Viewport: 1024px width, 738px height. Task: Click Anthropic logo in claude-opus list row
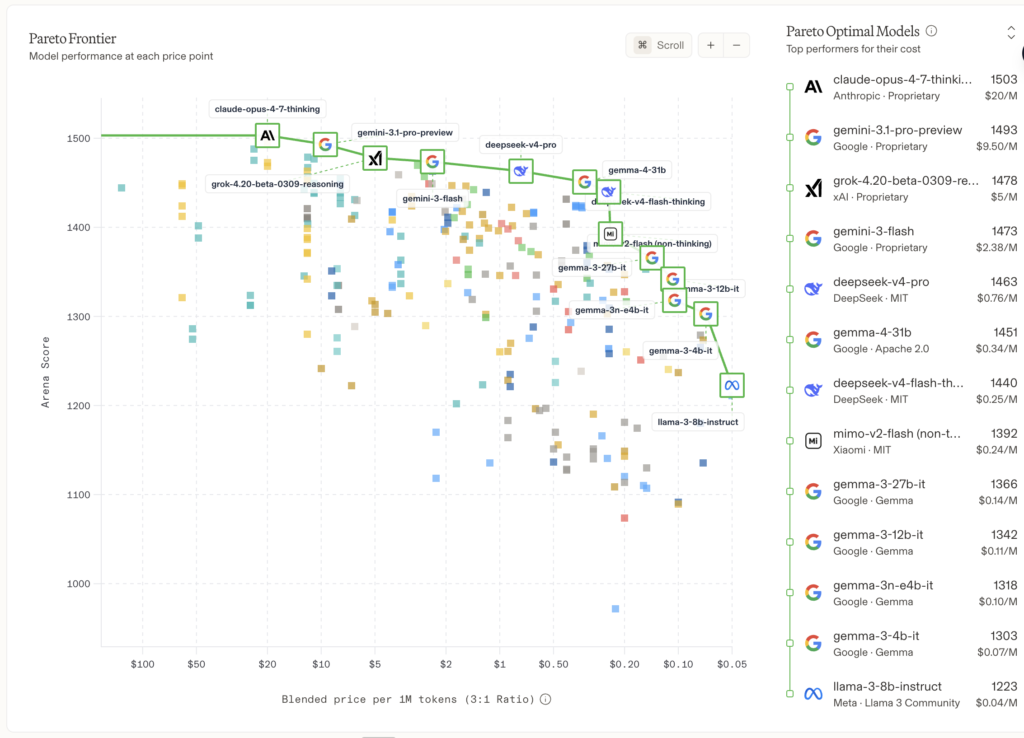[x=813, y=87]
